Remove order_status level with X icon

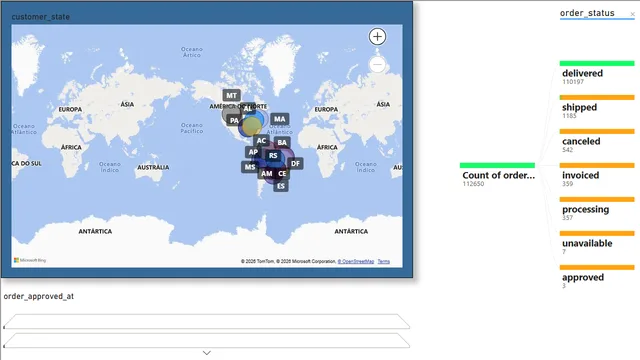[632, 14]
